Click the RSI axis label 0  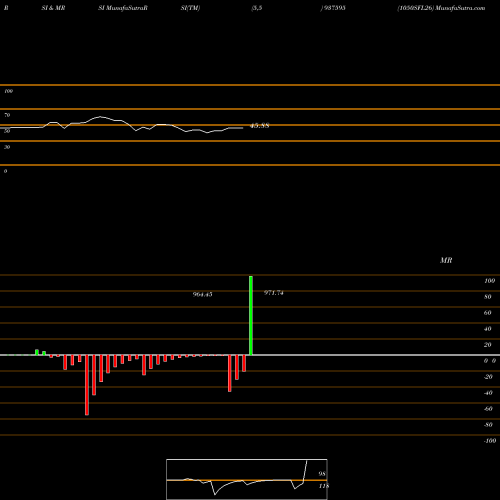coord(5,171)
